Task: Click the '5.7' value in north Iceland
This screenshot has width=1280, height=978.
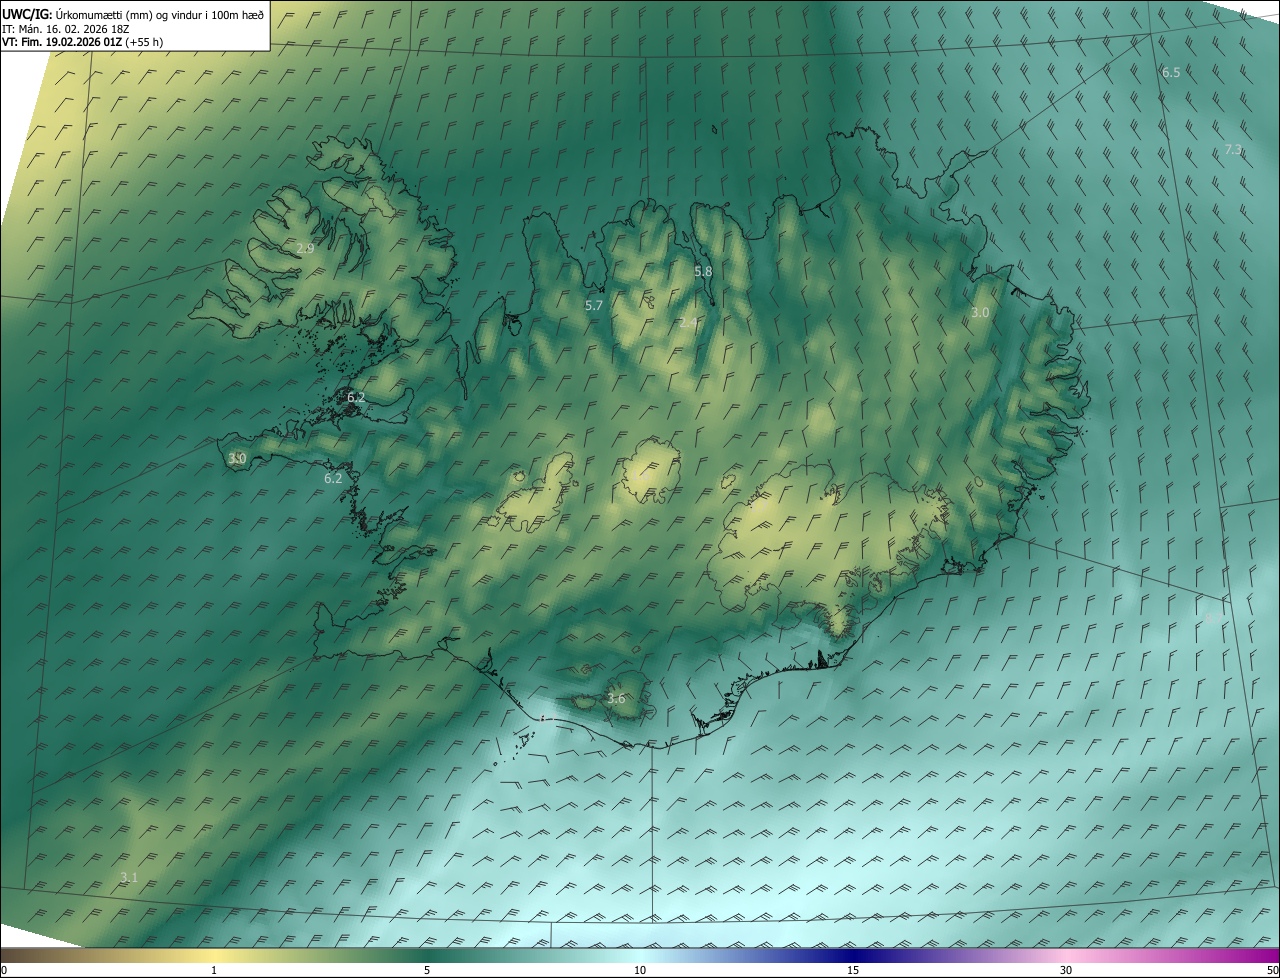Action: (x=594, y=306)
